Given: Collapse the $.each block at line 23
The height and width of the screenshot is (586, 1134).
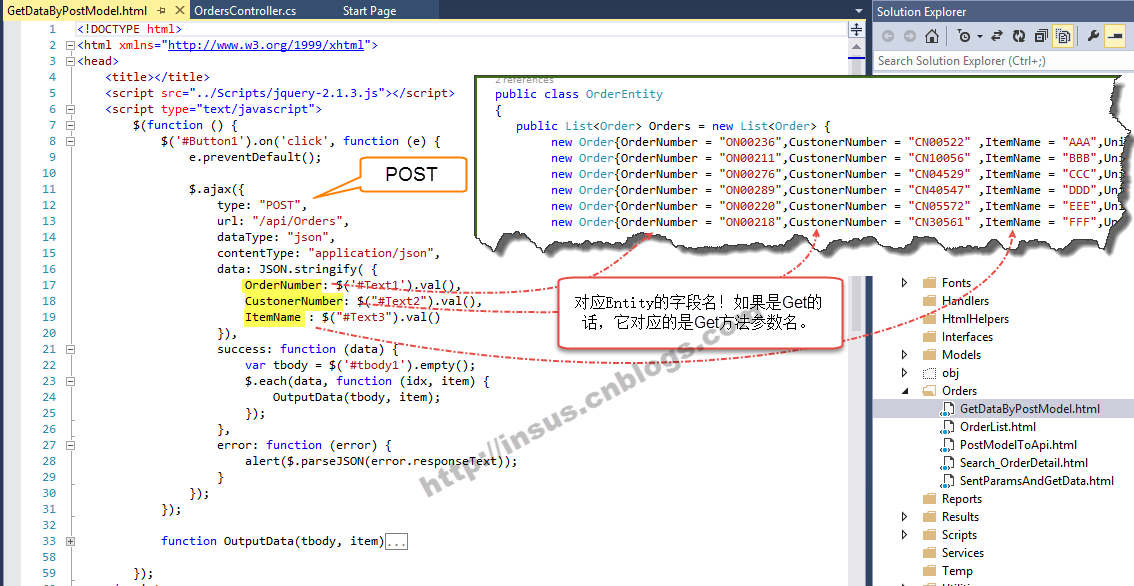Looking at the screenshot, I should tap(70, 381).
